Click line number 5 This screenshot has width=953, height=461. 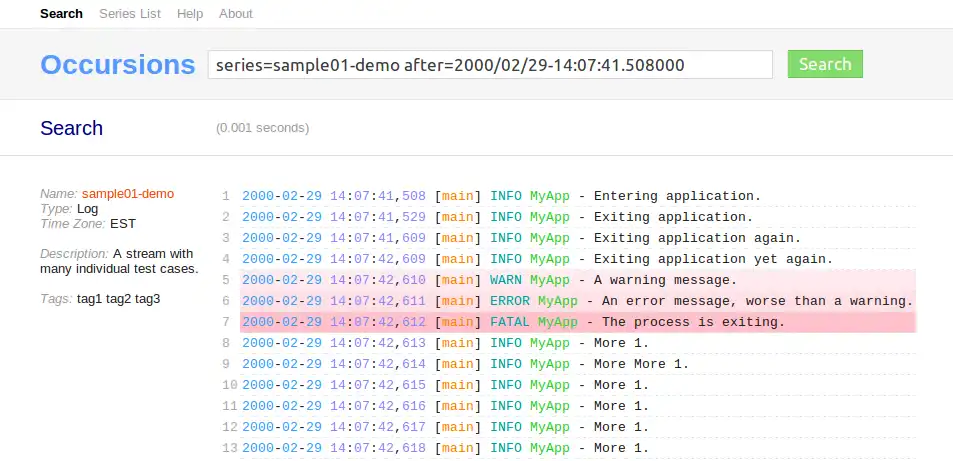(x=226, y=280)
